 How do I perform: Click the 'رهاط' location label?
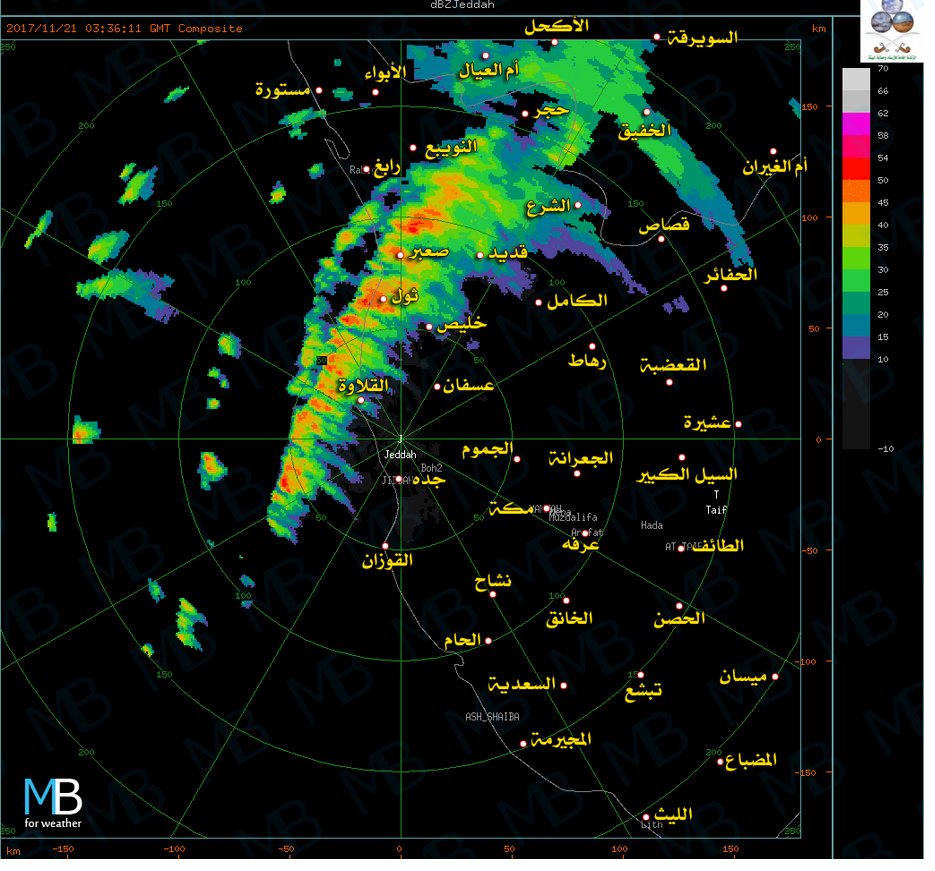(x=587, y=361)
